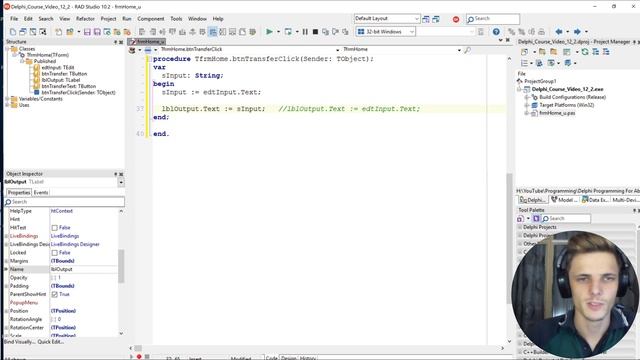
Task: Open the Tools menu
Action: 176,19
